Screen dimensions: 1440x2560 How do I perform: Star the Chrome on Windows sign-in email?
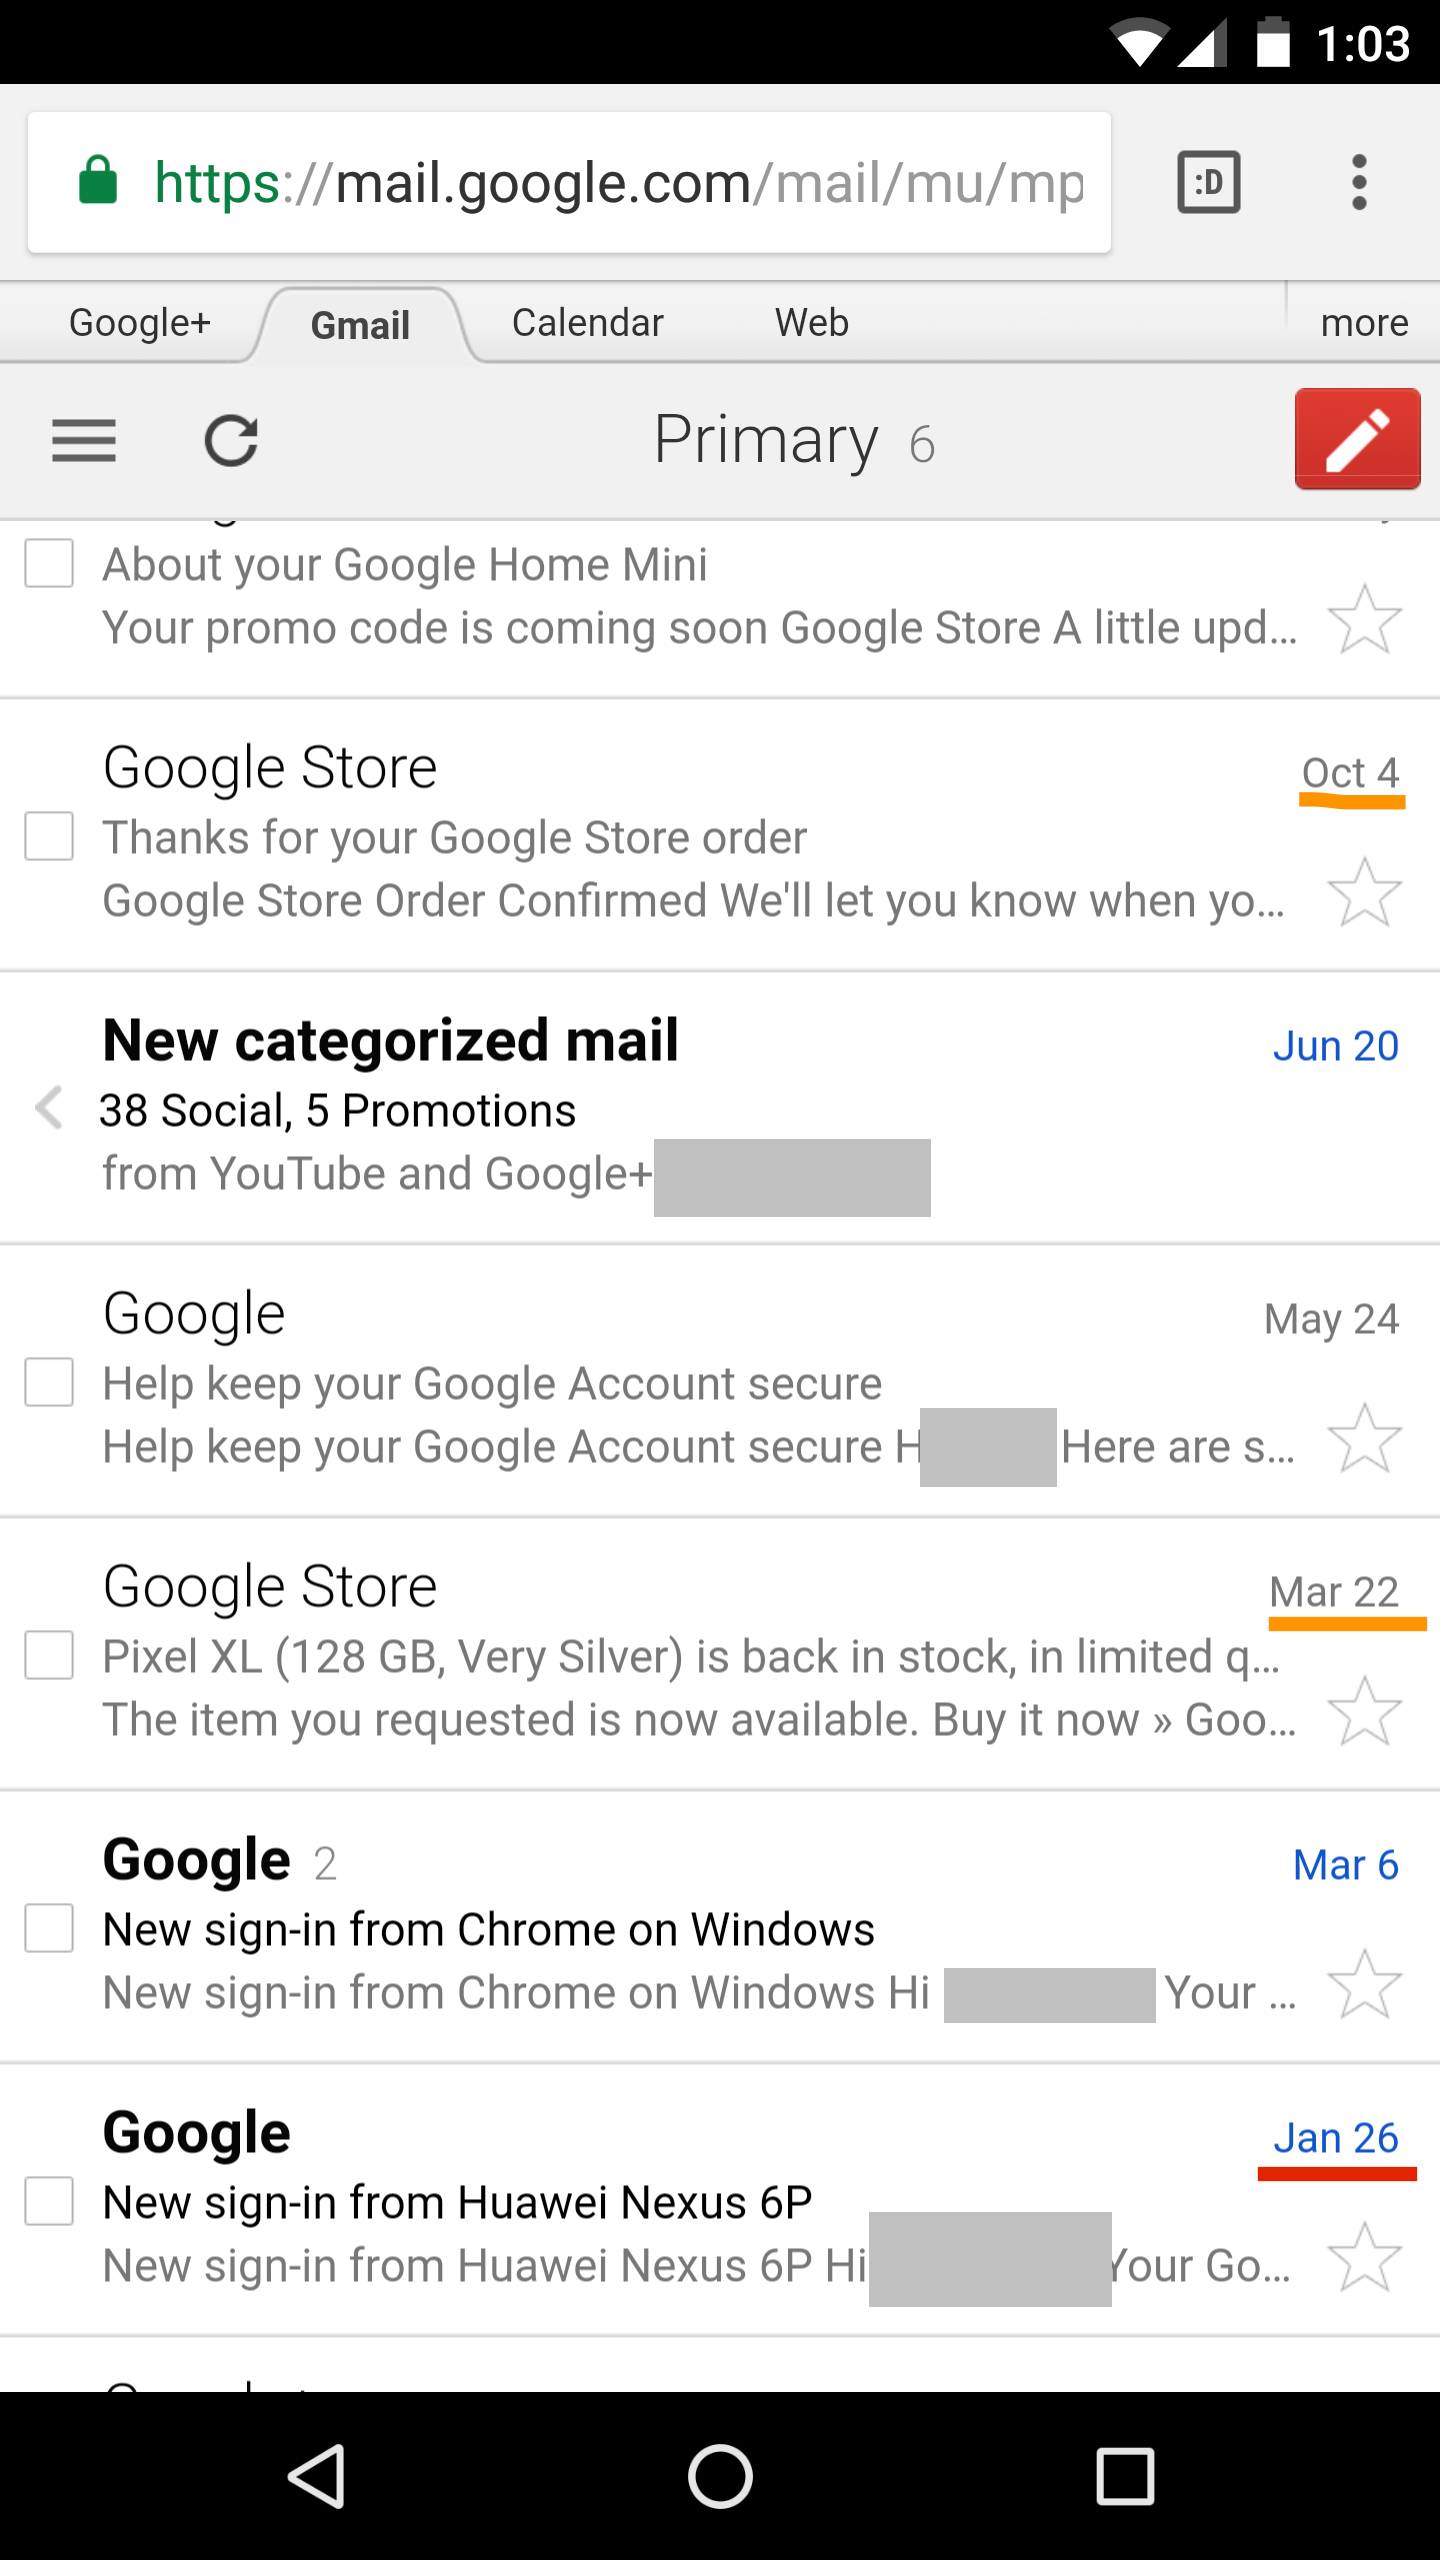[1364, 1984]
